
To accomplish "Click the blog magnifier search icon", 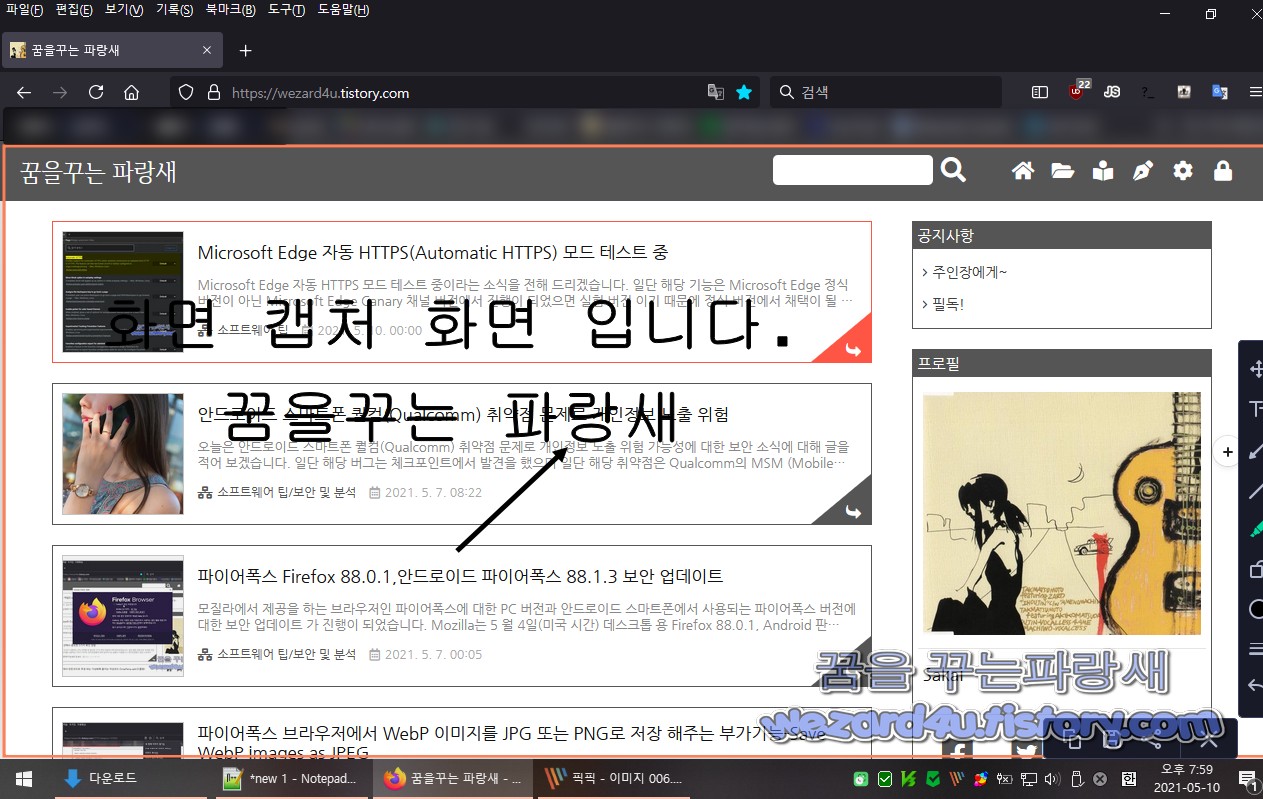I will coord(954,170).
